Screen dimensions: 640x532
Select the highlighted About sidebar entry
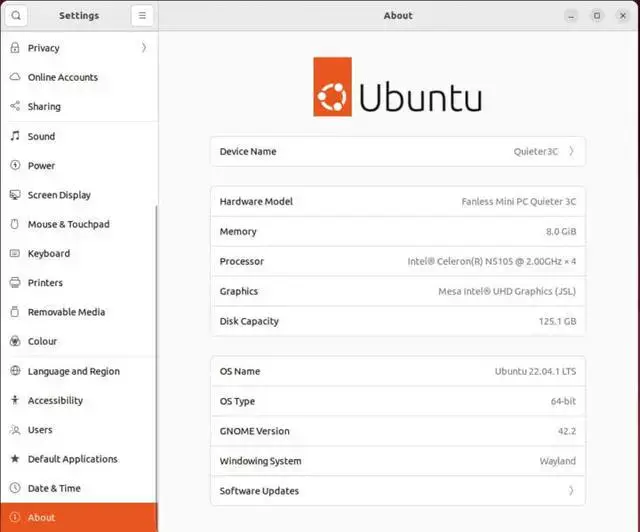pos(79,517)
